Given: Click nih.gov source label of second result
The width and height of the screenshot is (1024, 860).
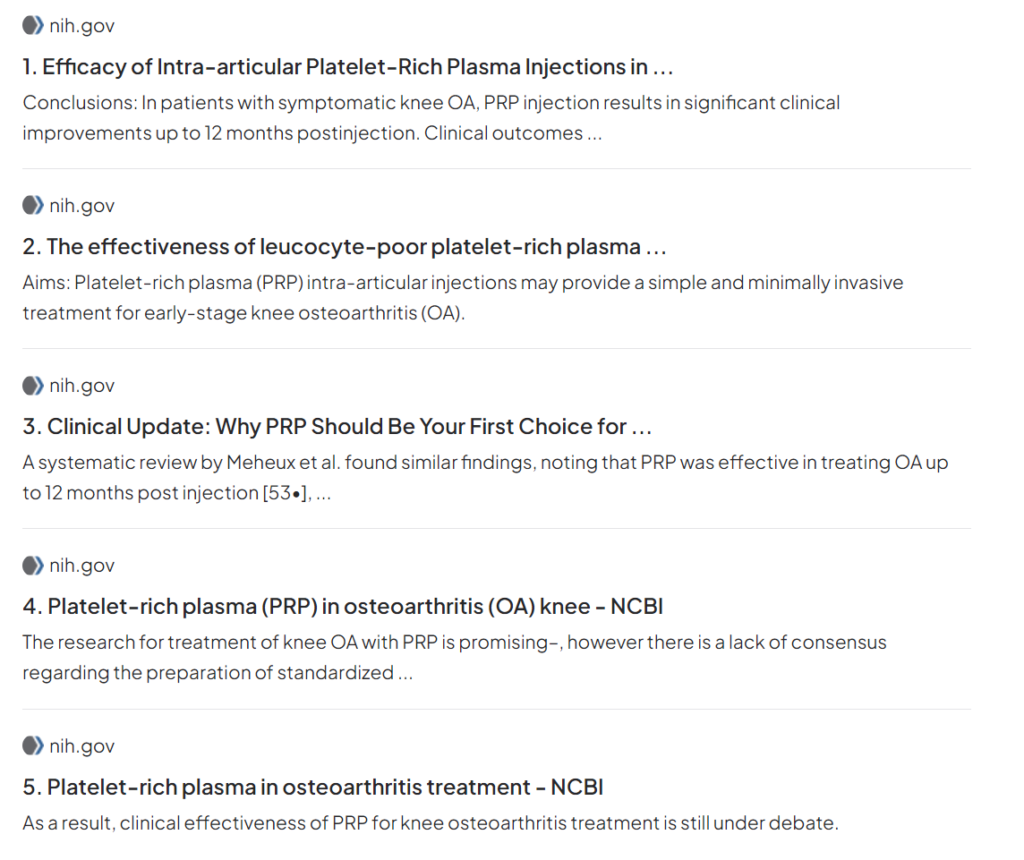Looking at the screenshot, I should pyautogui.click(x=82, y=206).
